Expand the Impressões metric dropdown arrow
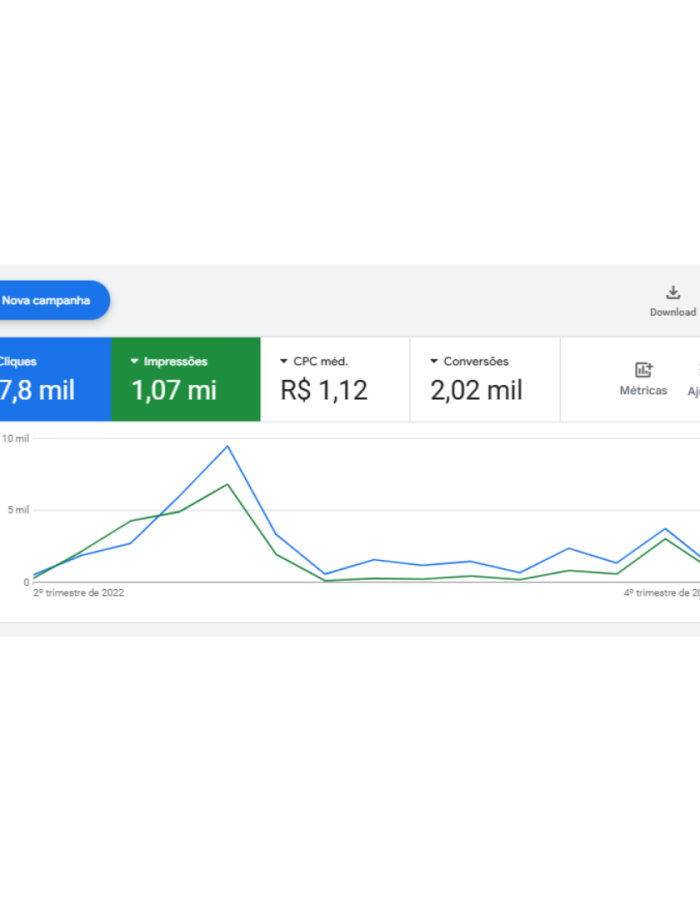 (135, 362)
